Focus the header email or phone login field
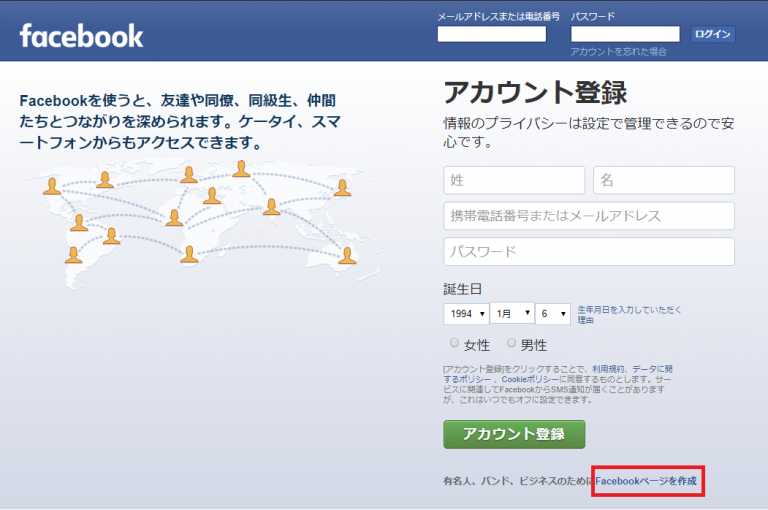Screen dimensions: 768x510 click(492, 34)
